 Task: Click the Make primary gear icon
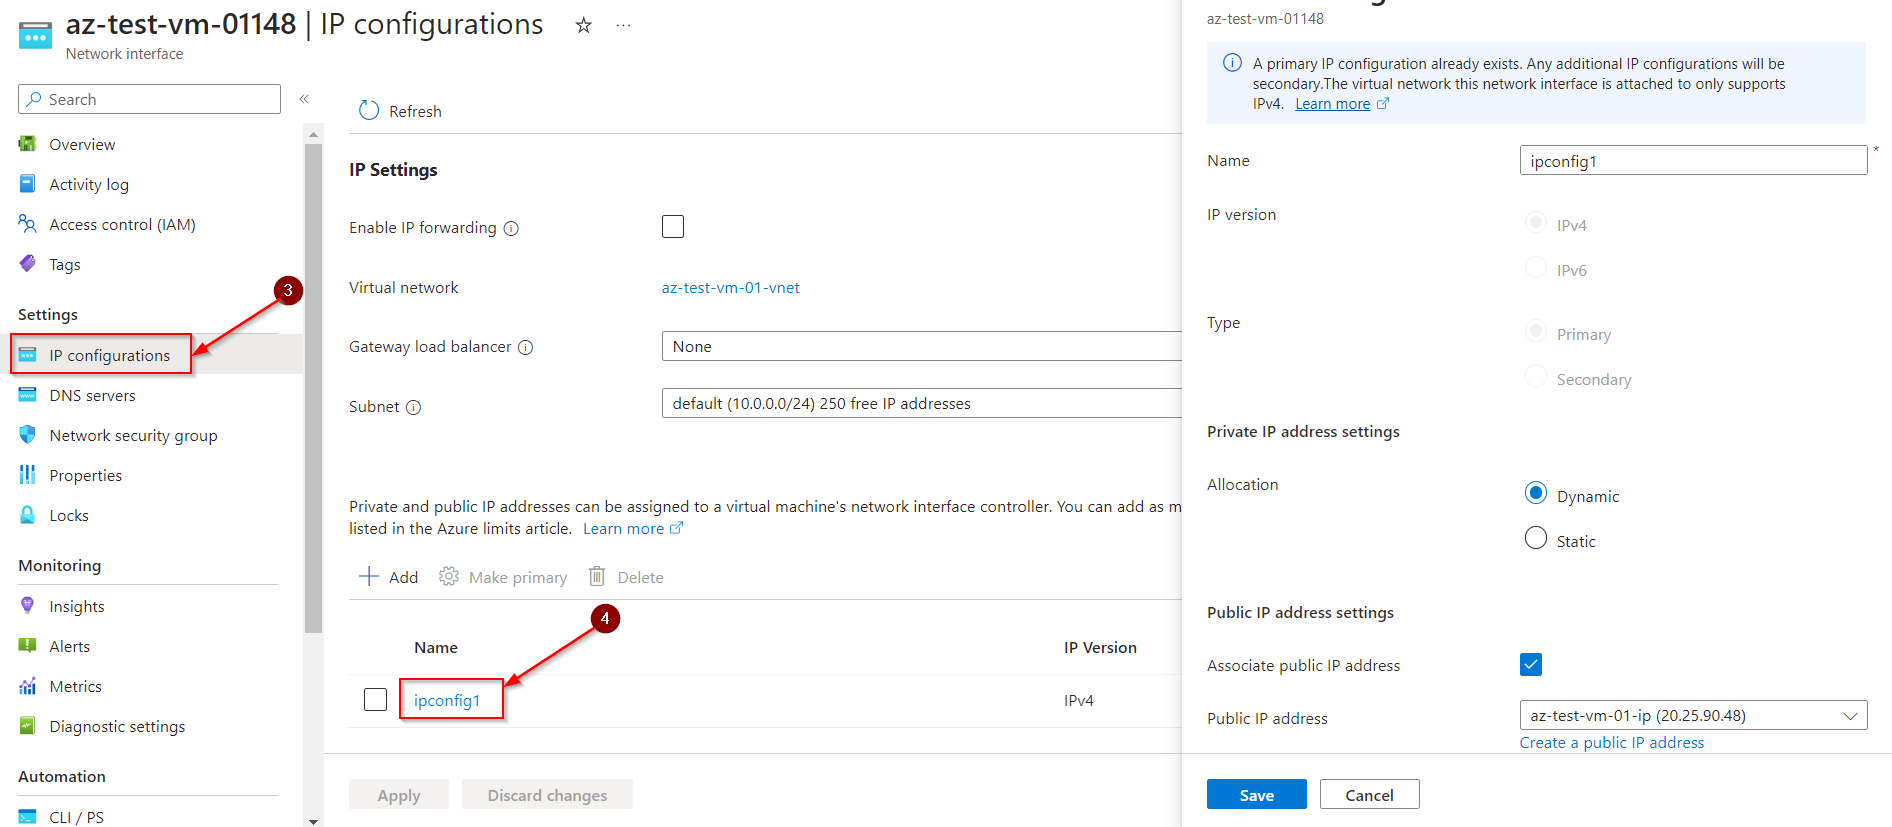[x=449, y=576]
